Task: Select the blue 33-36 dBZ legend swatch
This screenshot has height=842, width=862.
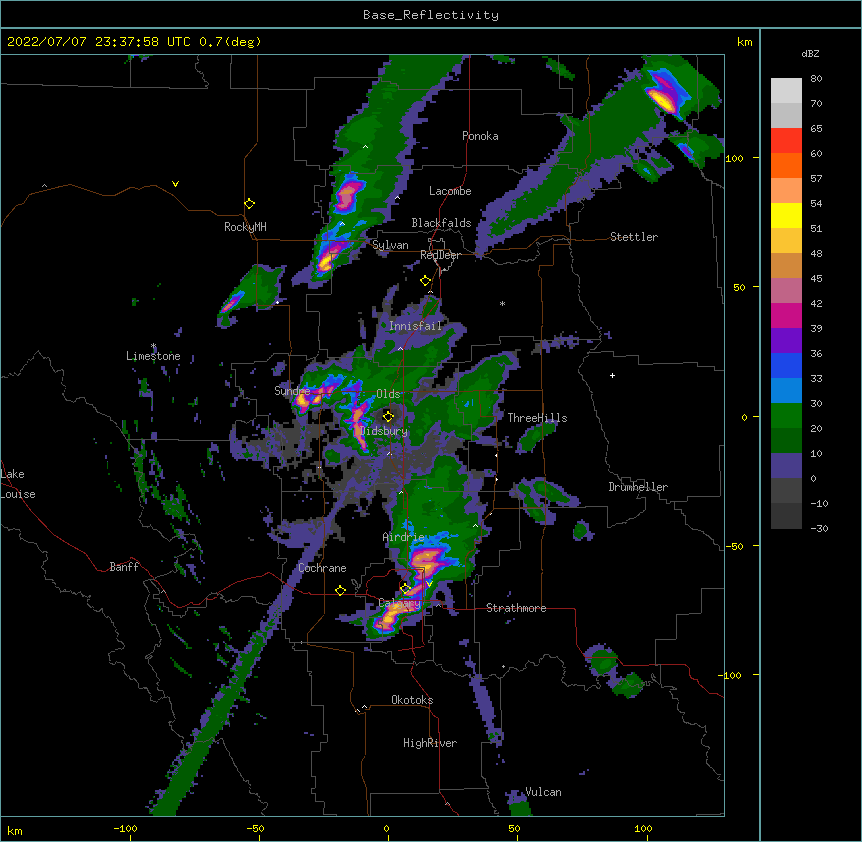Action: [x=786, y=366]
